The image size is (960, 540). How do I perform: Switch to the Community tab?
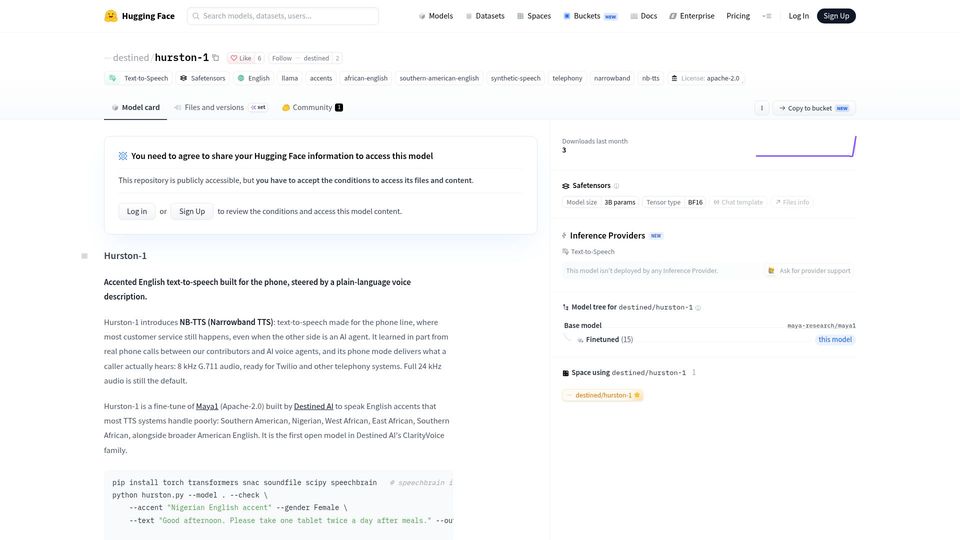tap(312, 108)
